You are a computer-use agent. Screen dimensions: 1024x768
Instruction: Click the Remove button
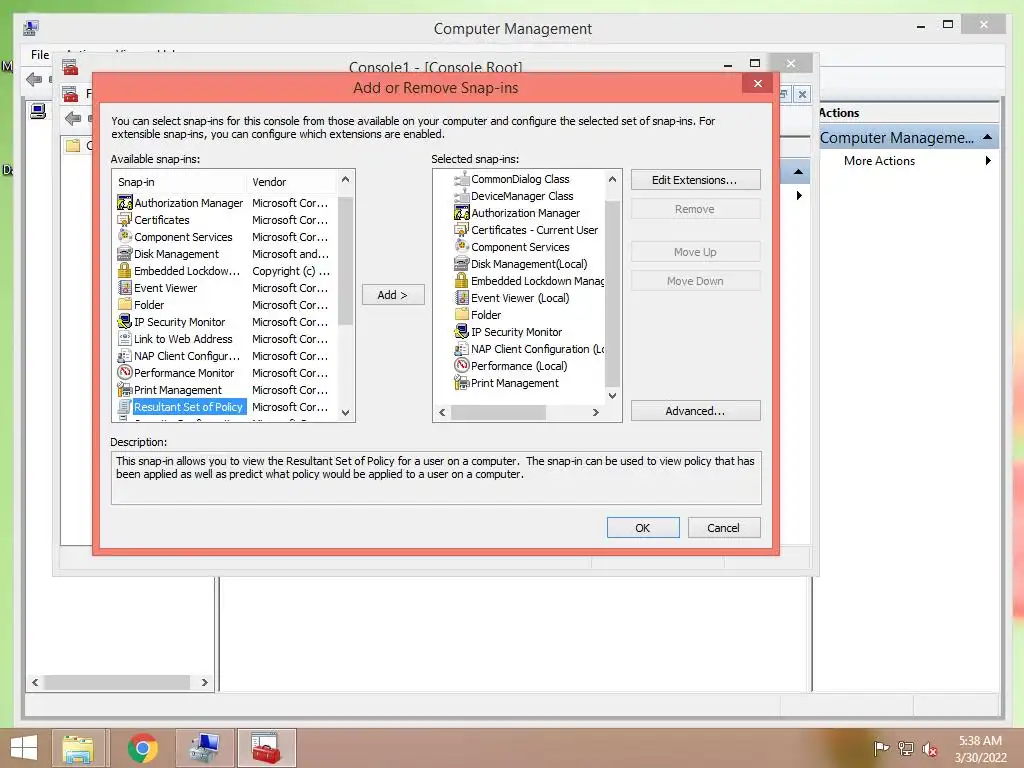coord(696,209)
